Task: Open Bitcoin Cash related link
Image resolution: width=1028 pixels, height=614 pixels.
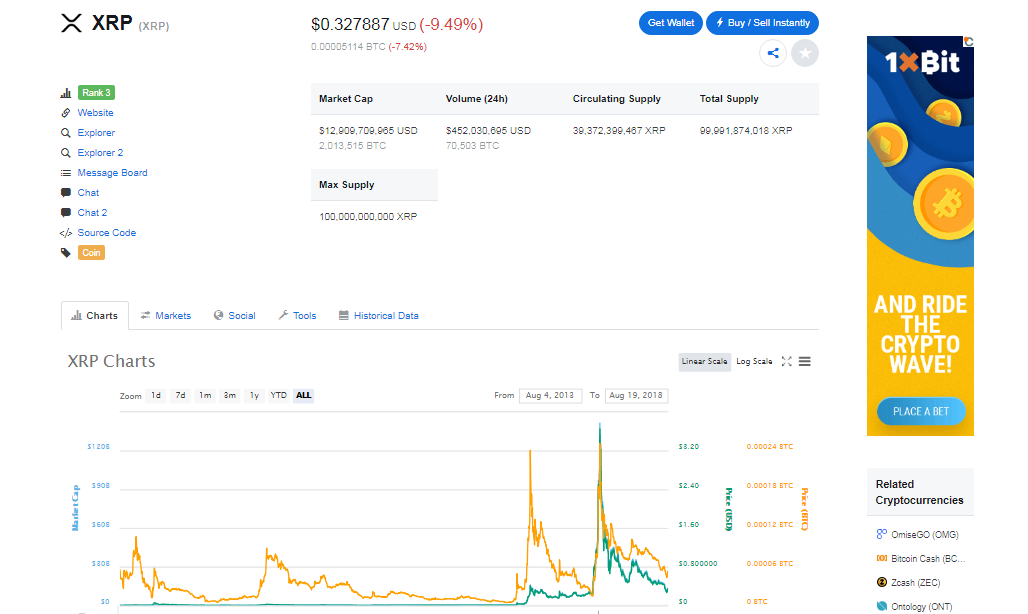Action: 928,559
